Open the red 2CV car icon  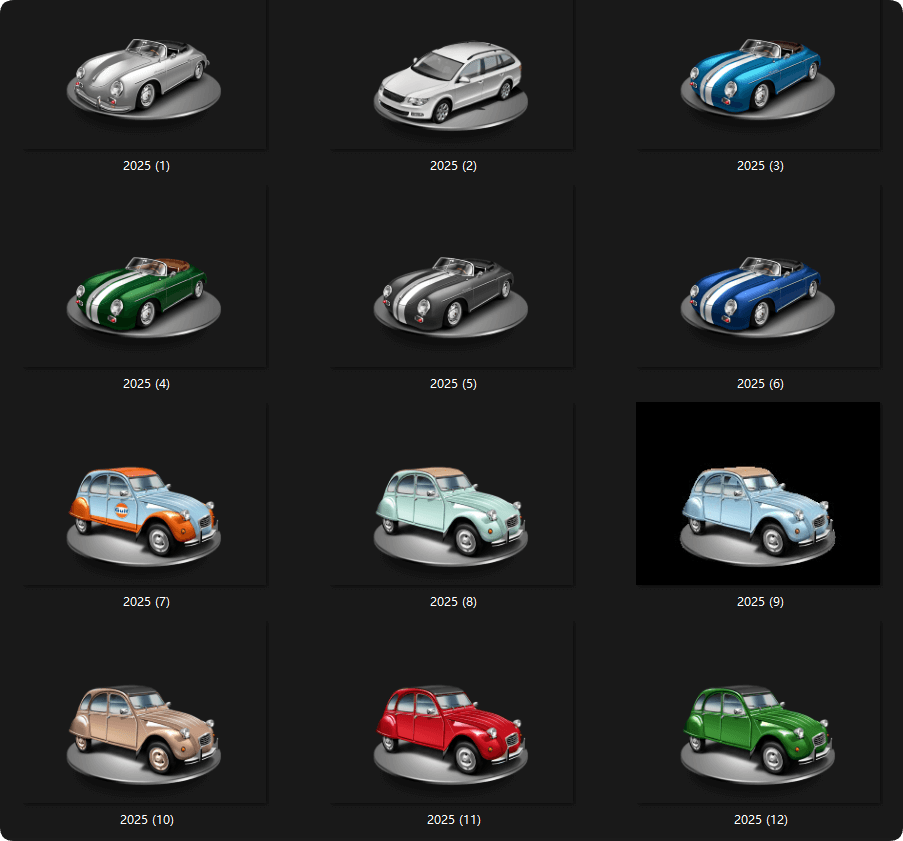click(452, 730)
